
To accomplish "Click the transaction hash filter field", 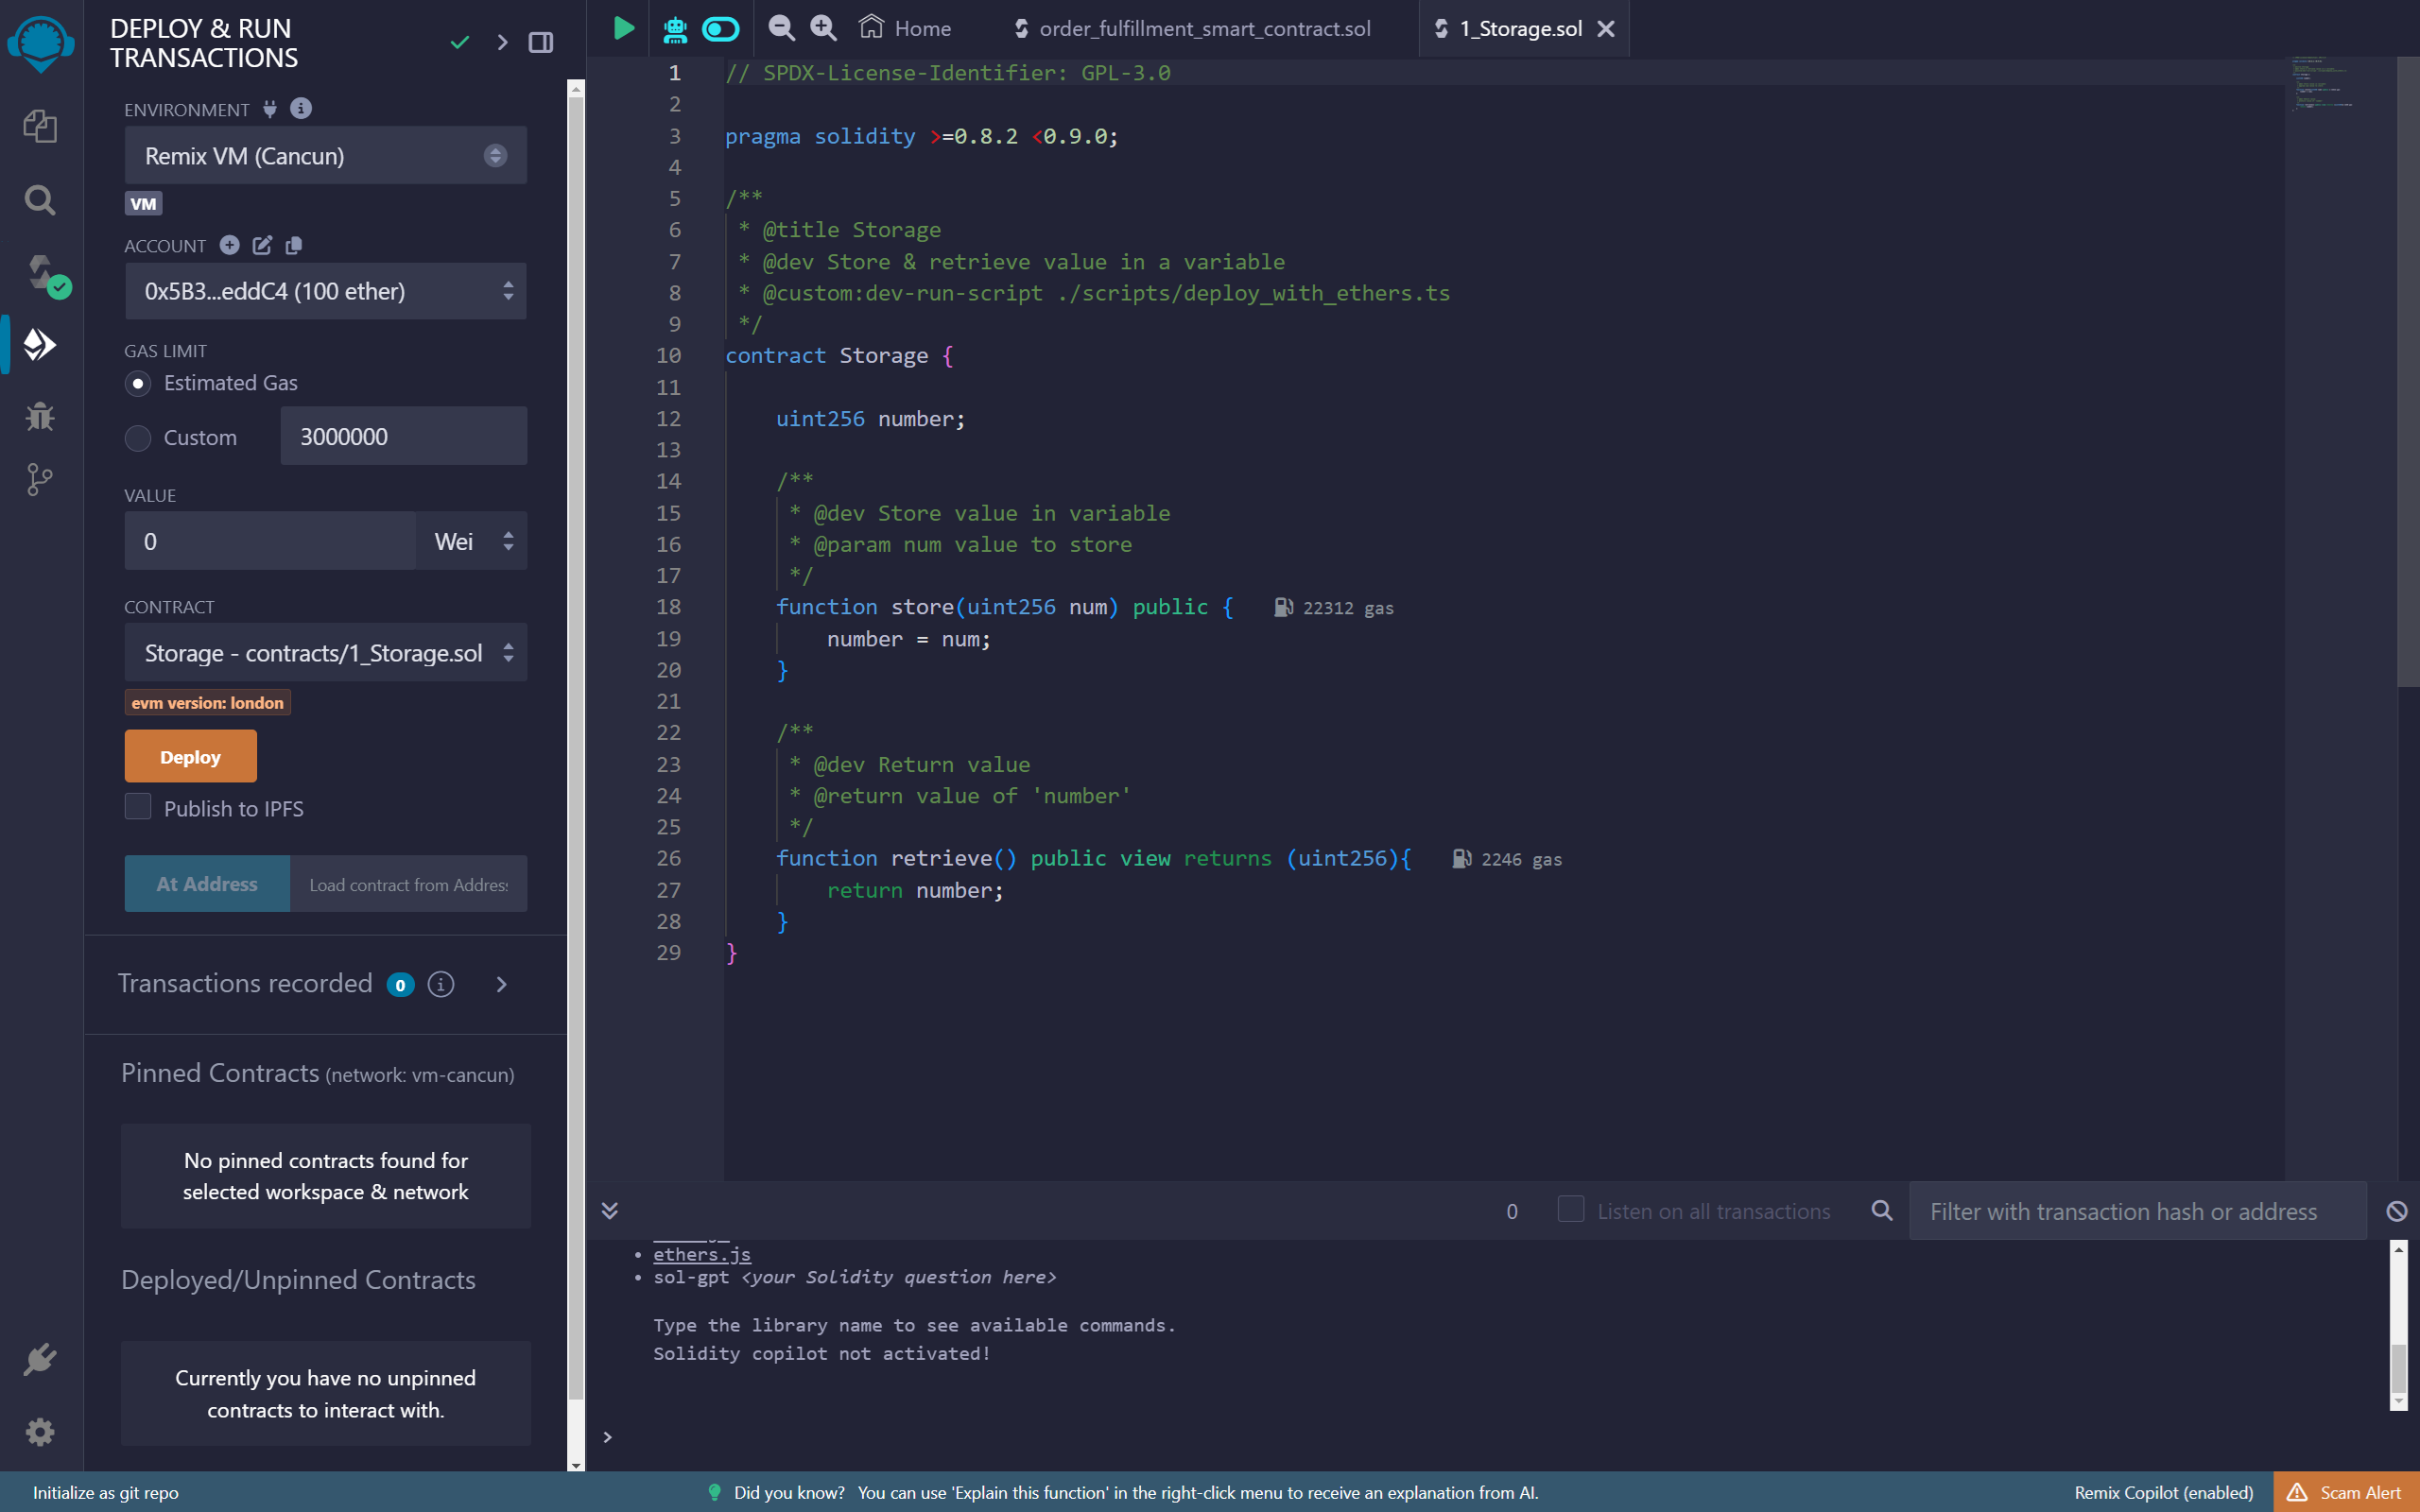I will coord(2138,1211).
